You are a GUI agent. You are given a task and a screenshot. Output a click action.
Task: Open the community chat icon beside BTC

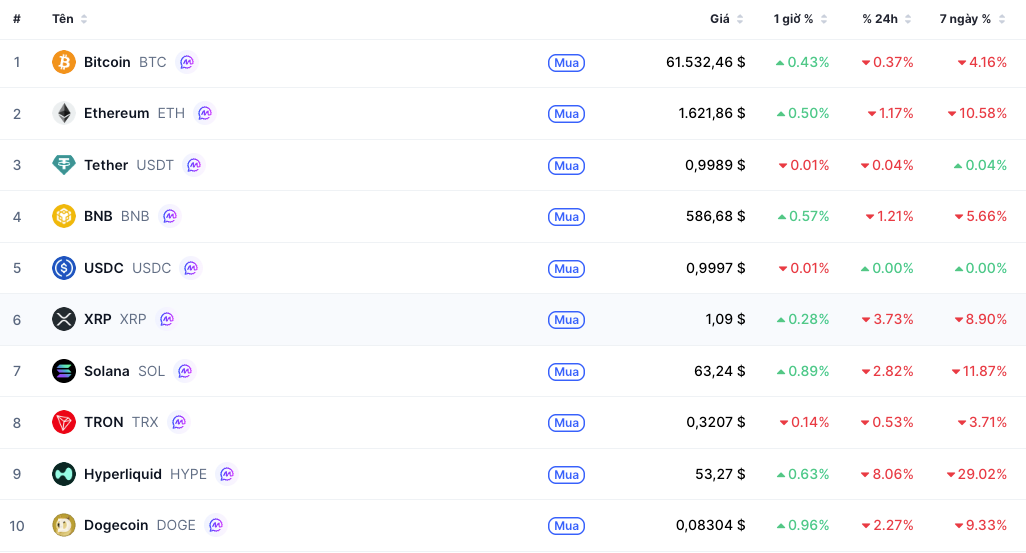(x=187, y=62)
